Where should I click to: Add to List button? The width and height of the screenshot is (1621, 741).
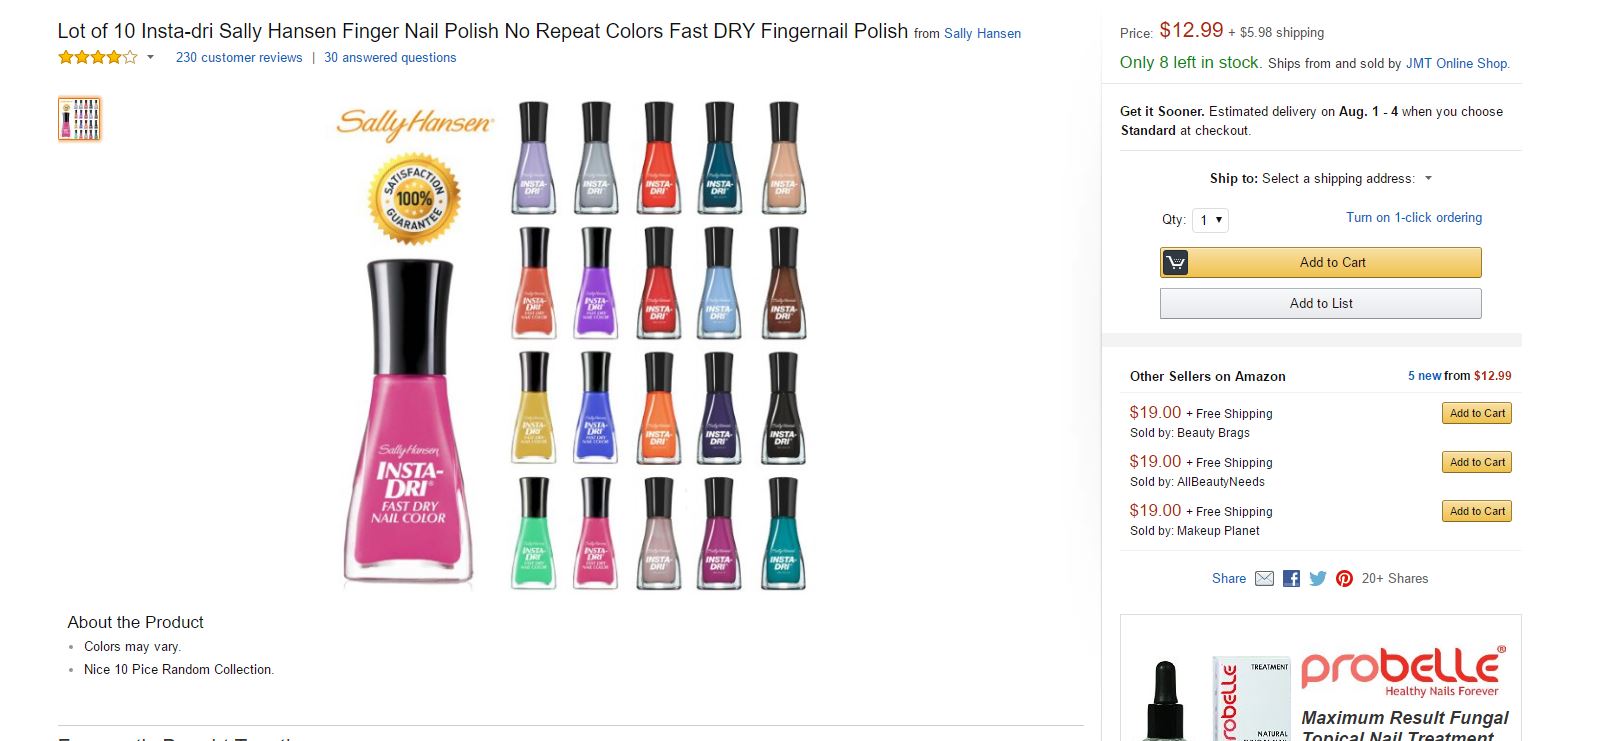1320,304
